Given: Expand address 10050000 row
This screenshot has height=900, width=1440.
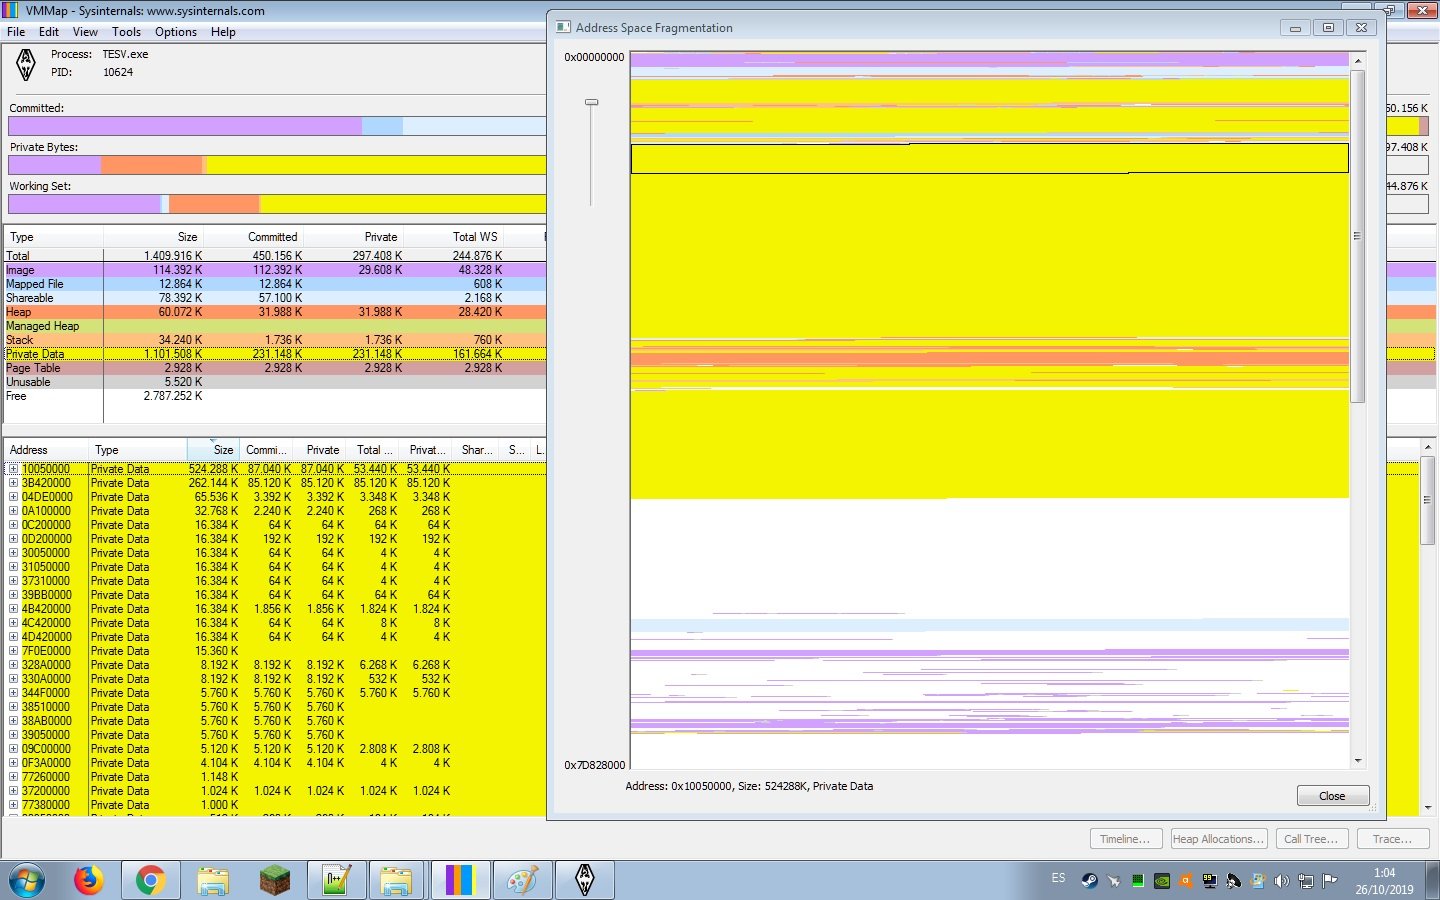Looking at the screenshot, I should point(13,469).
